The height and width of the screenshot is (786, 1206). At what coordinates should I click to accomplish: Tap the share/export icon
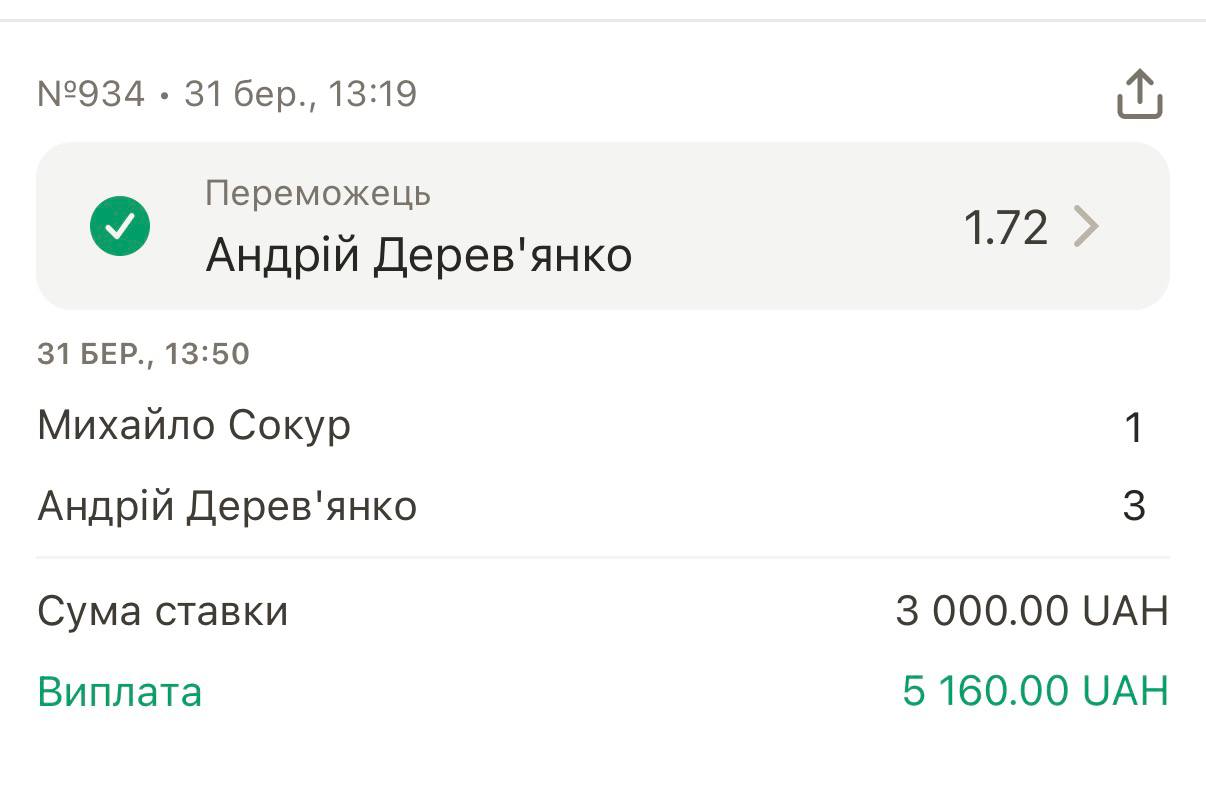coord(1139,95)
